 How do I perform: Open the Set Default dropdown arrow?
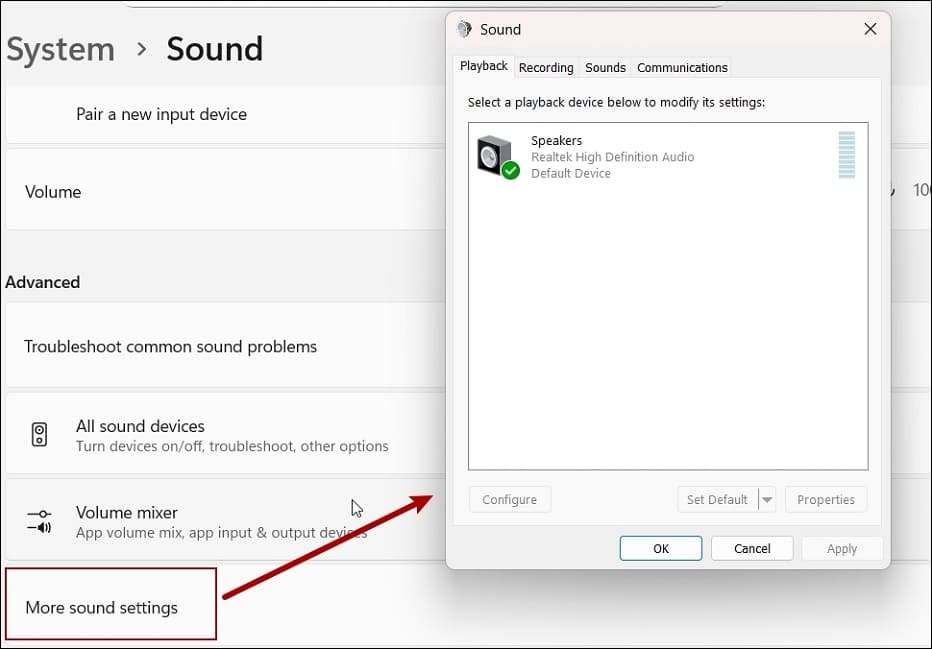tap(766, 499)
